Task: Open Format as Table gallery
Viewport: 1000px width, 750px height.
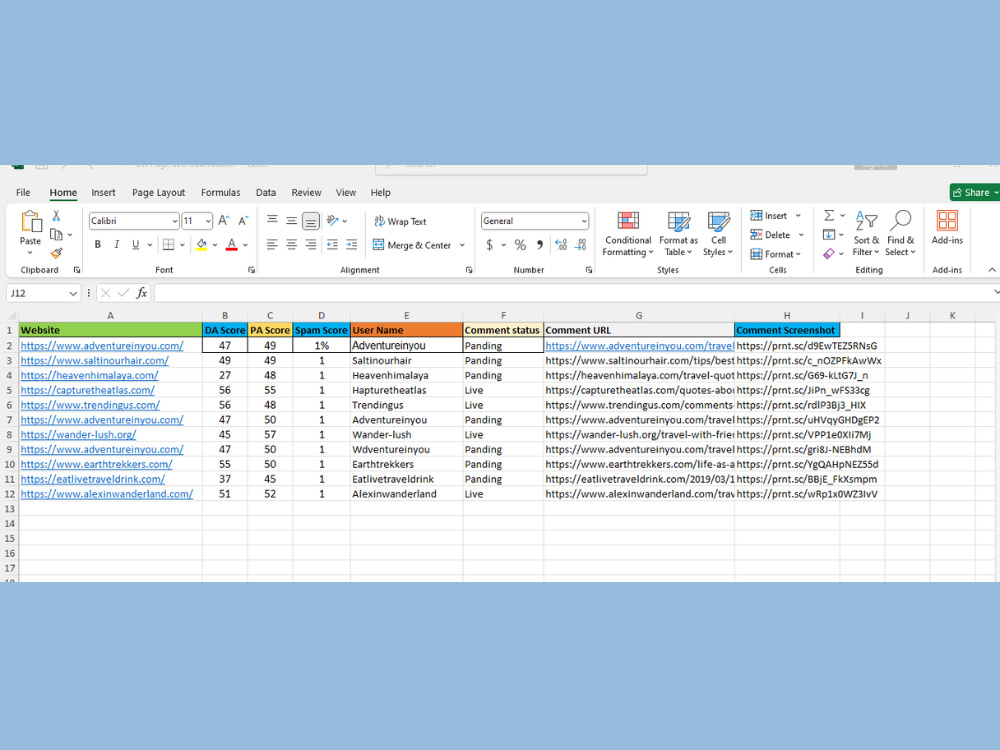Action: click(679, 234)
